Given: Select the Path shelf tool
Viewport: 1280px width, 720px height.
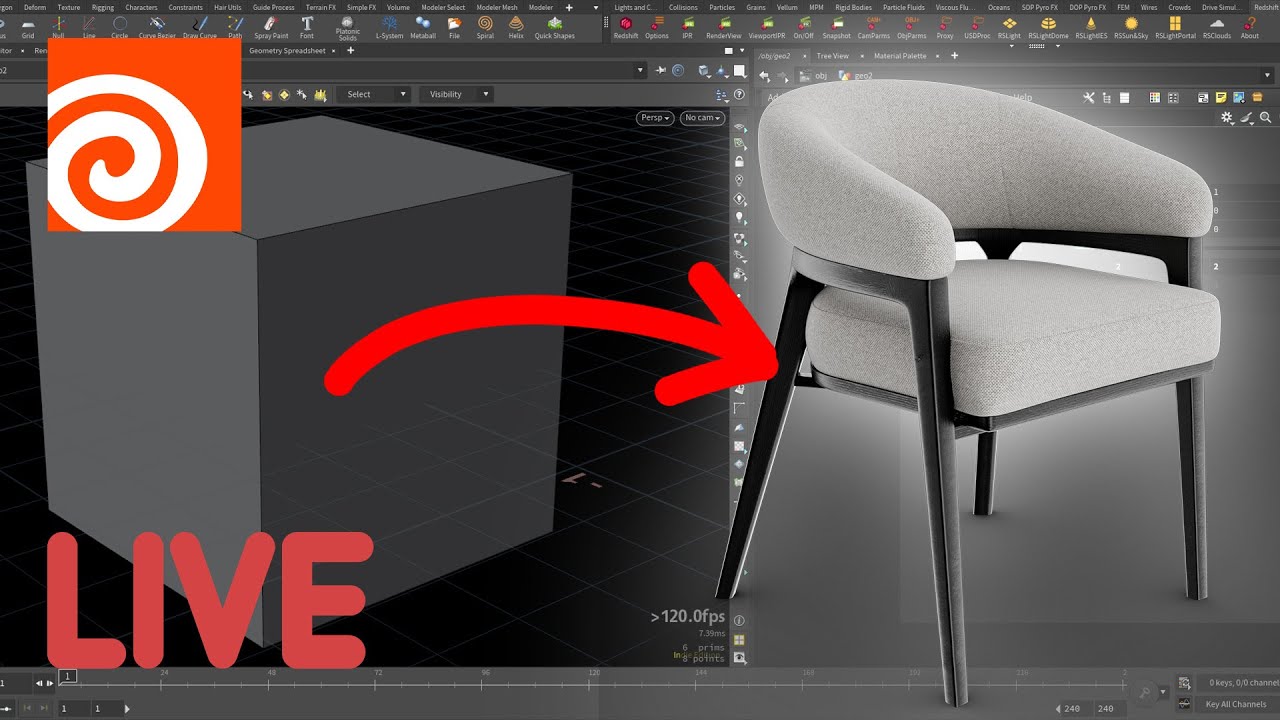Looking at the screenshot, I should [x=235, y=27].
